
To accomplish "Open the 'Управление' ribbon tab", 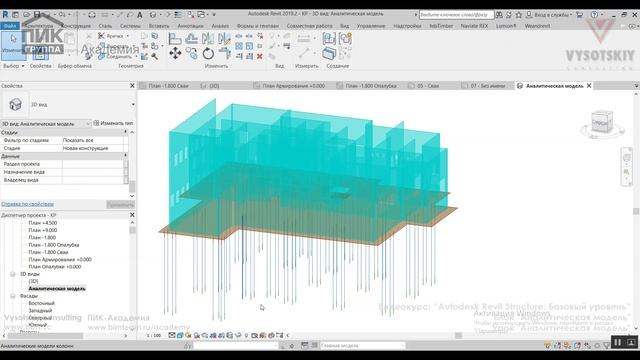I will 371,26.
